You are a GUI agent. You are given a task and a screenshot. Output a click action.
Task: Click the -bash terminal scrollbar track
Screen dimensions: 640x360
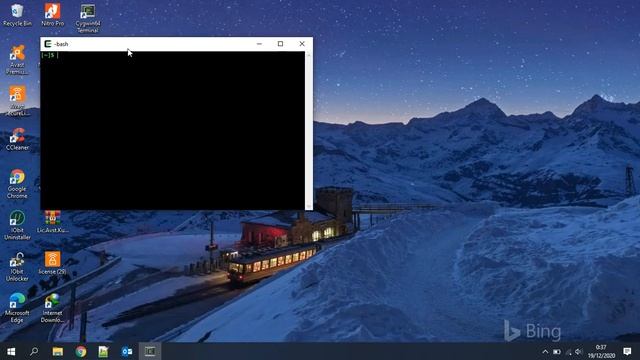[309, 131]
